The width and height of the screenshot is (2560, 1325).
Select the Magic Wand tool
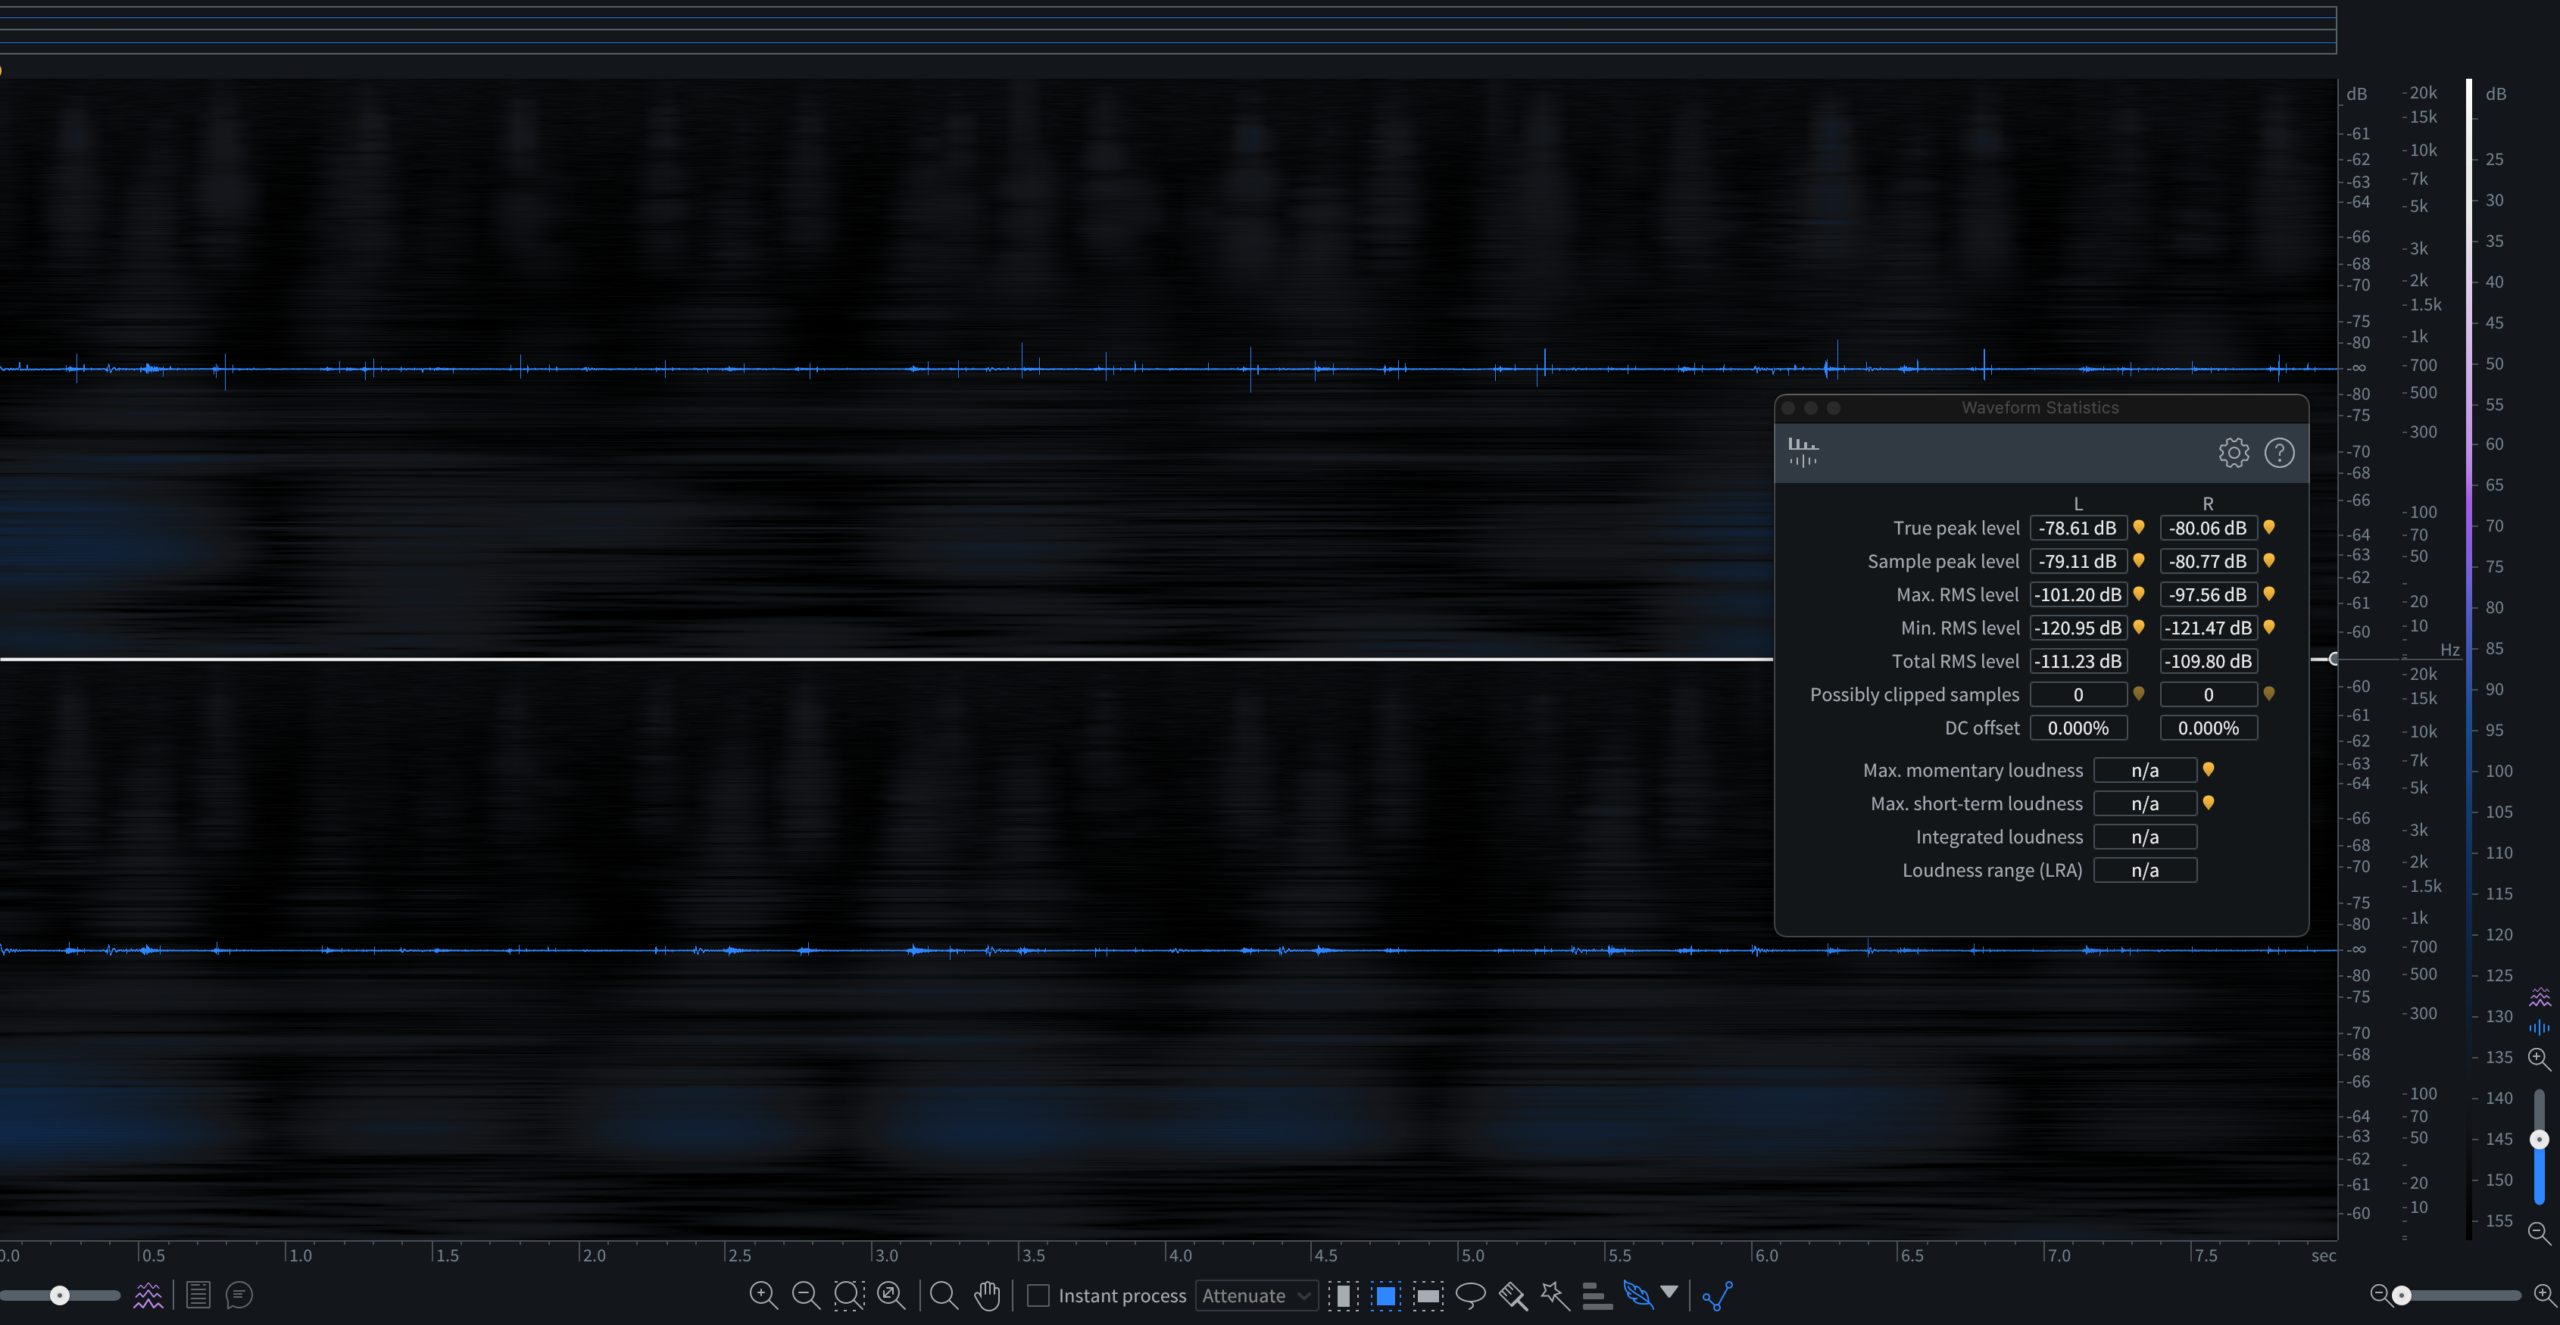coord(1555,1295)
